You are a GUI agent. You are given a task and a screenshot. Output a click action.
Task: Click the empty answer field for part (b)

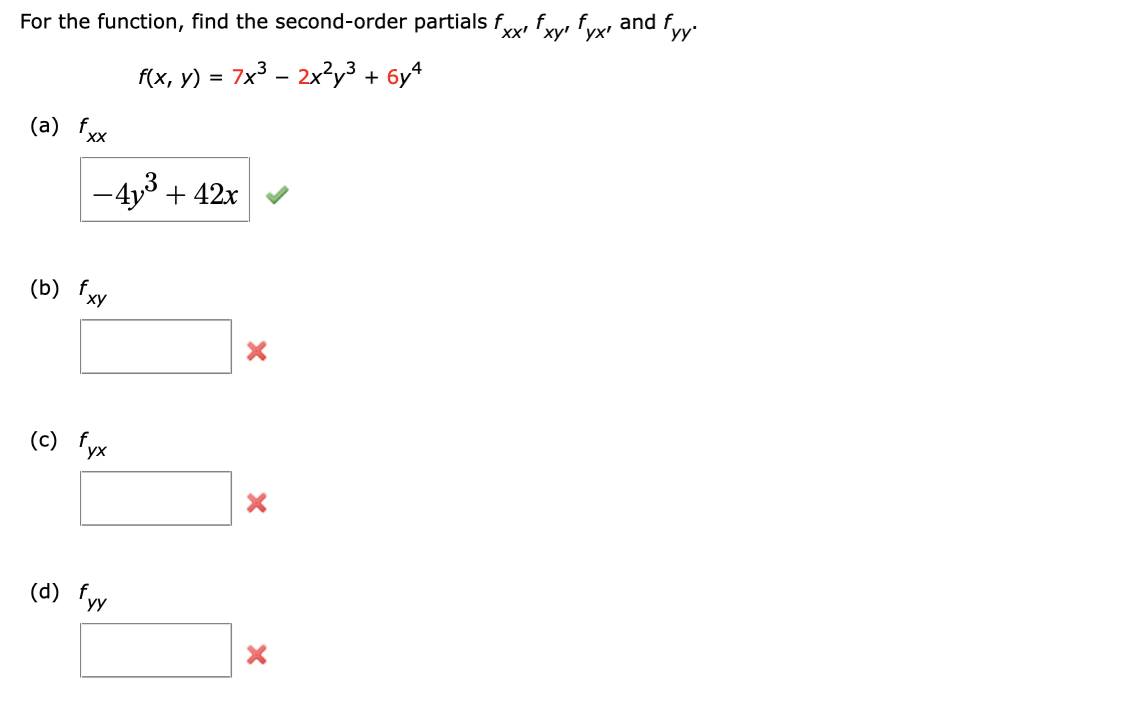pos(155,346)
